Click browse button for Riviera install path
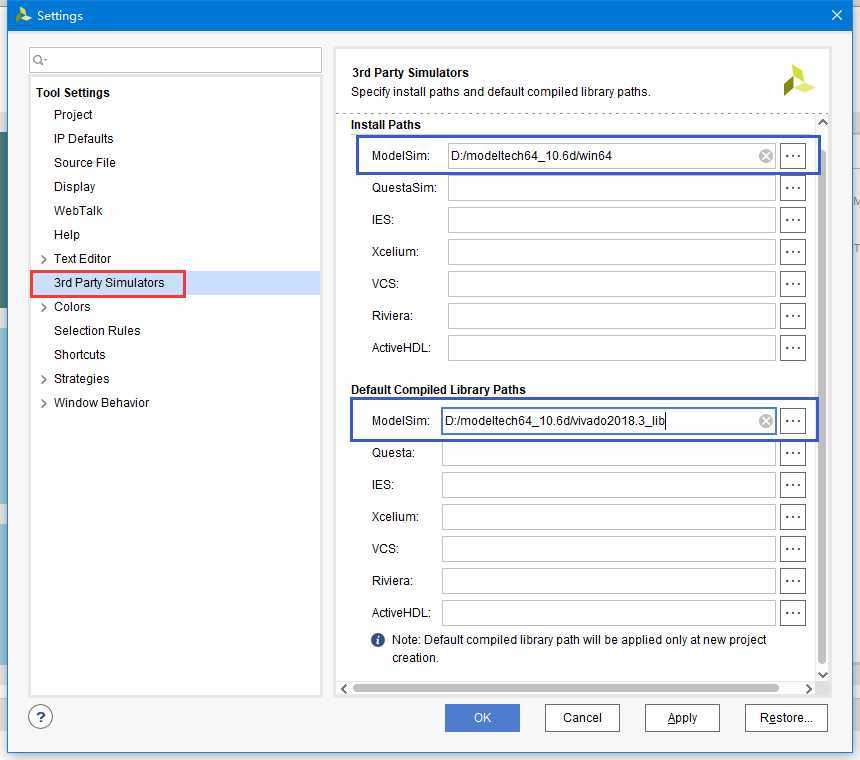 [x=793, y=316]
